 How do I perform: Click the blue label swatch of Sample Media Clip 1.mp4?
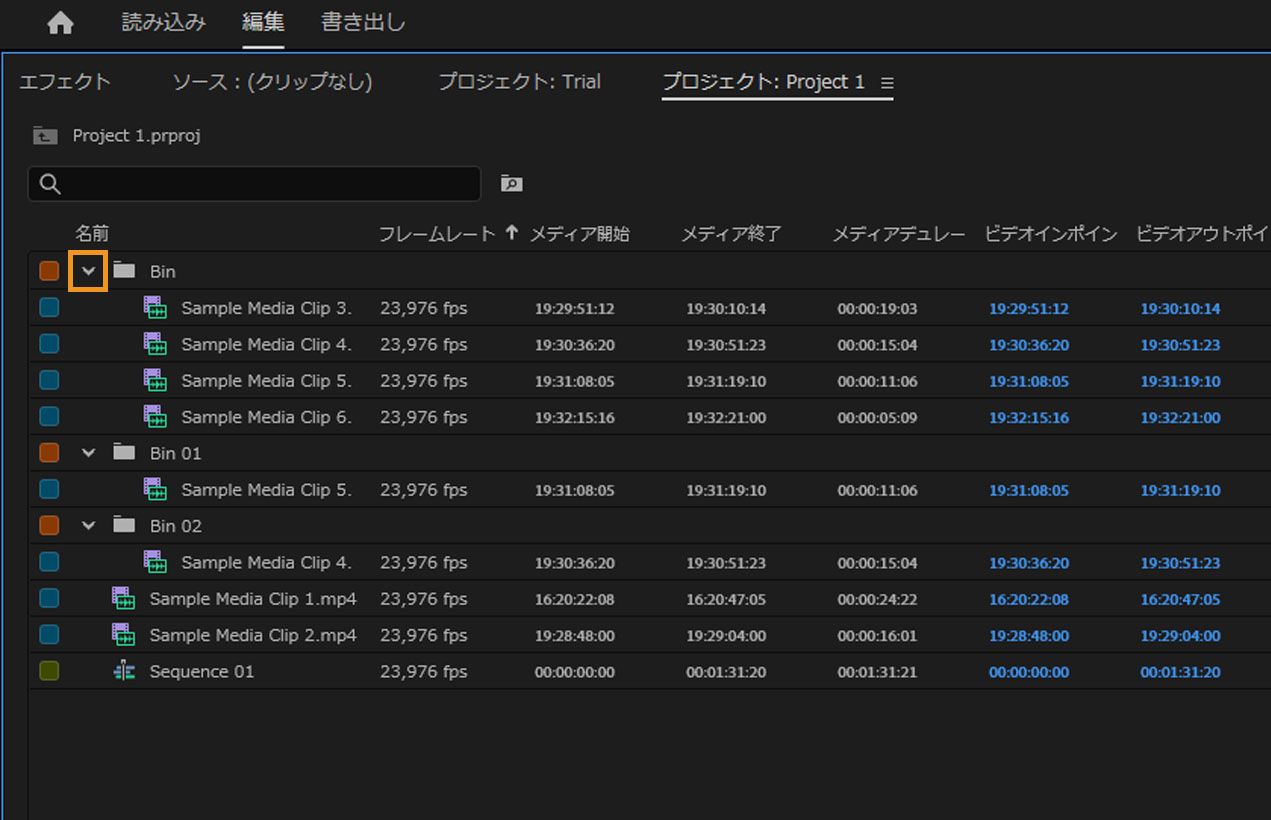pyautogui.click(x=49, y=599)
